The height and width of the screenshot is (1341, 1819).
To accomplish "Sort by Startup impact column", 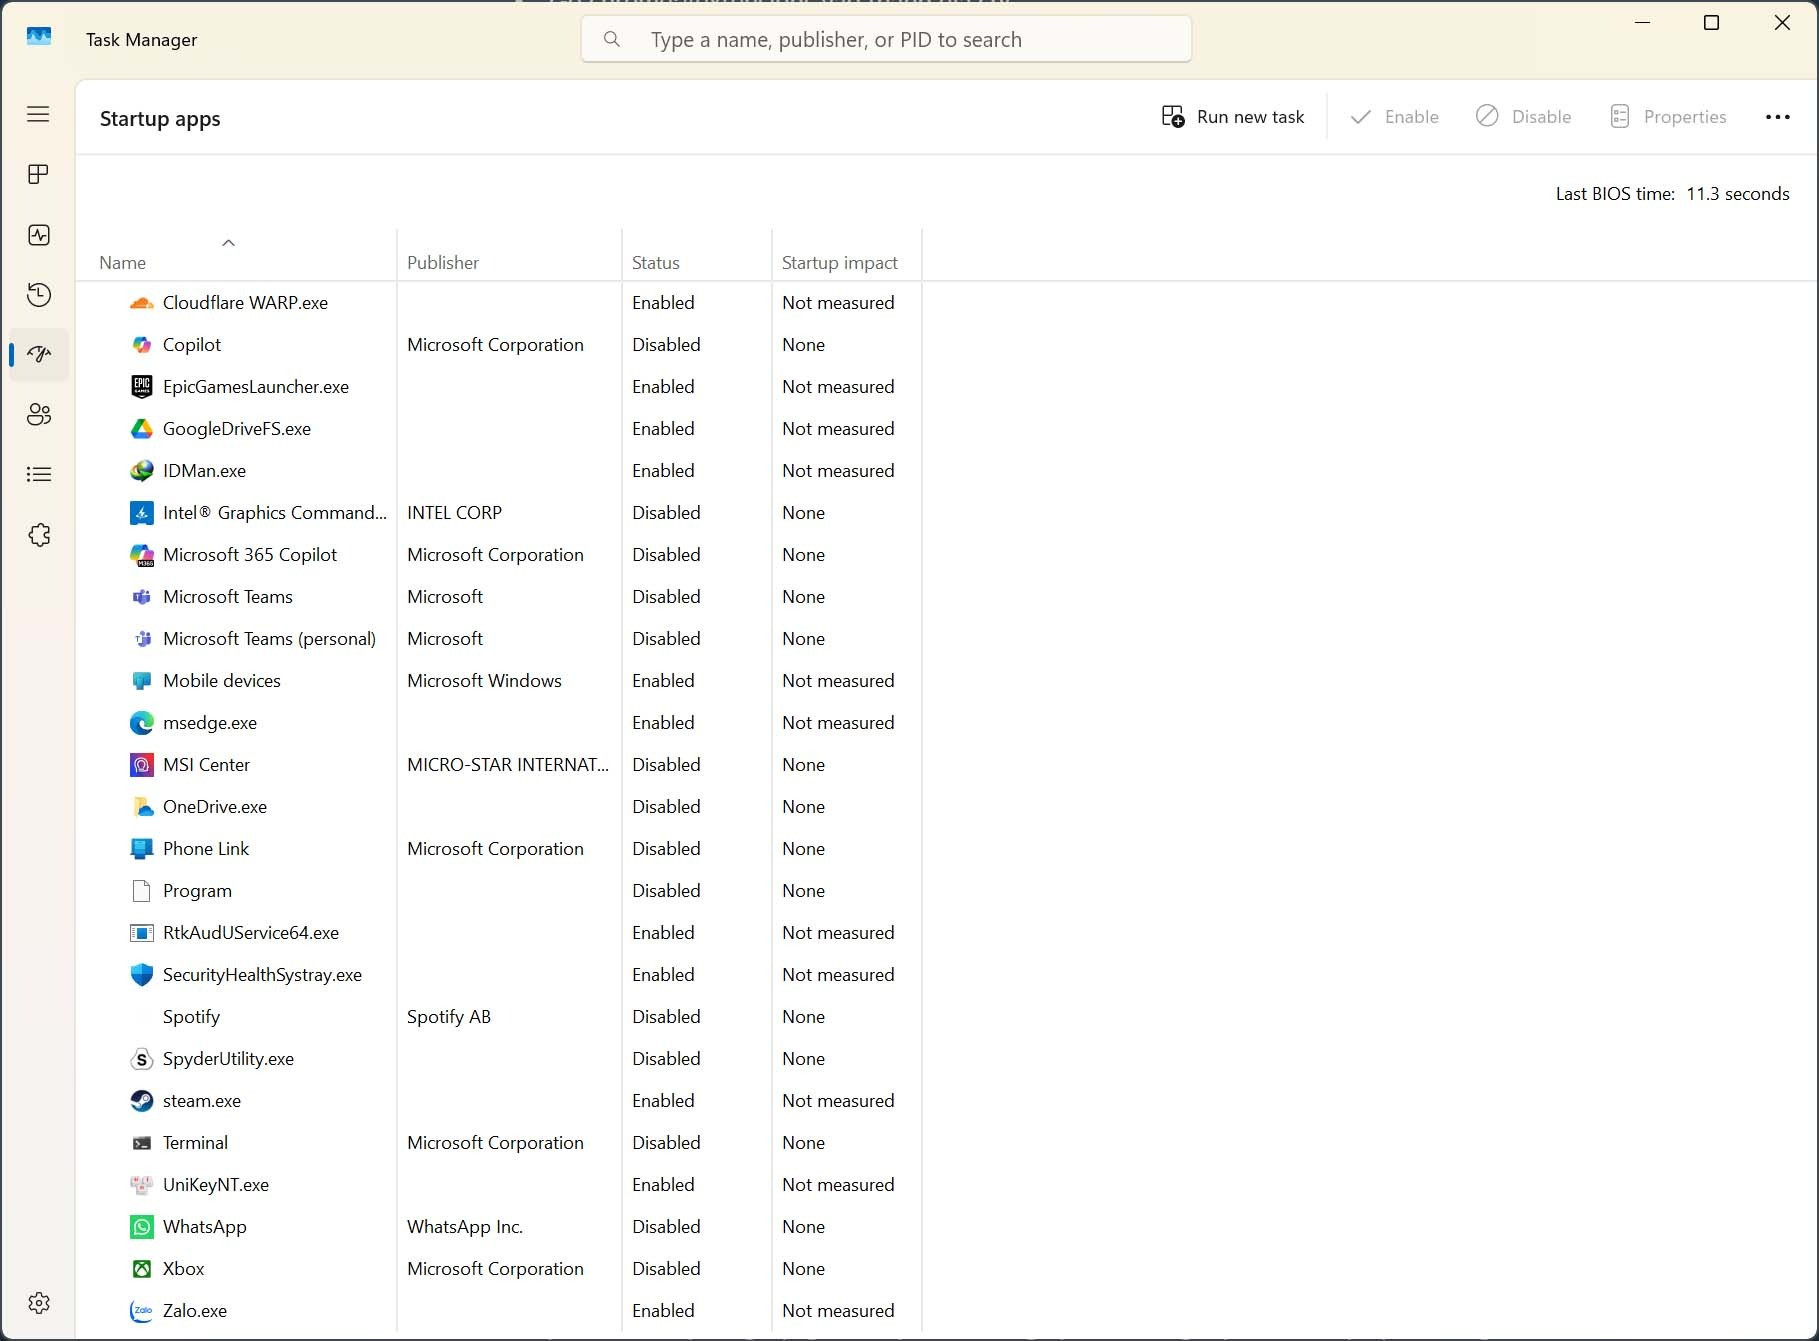I will pos(839,263).
